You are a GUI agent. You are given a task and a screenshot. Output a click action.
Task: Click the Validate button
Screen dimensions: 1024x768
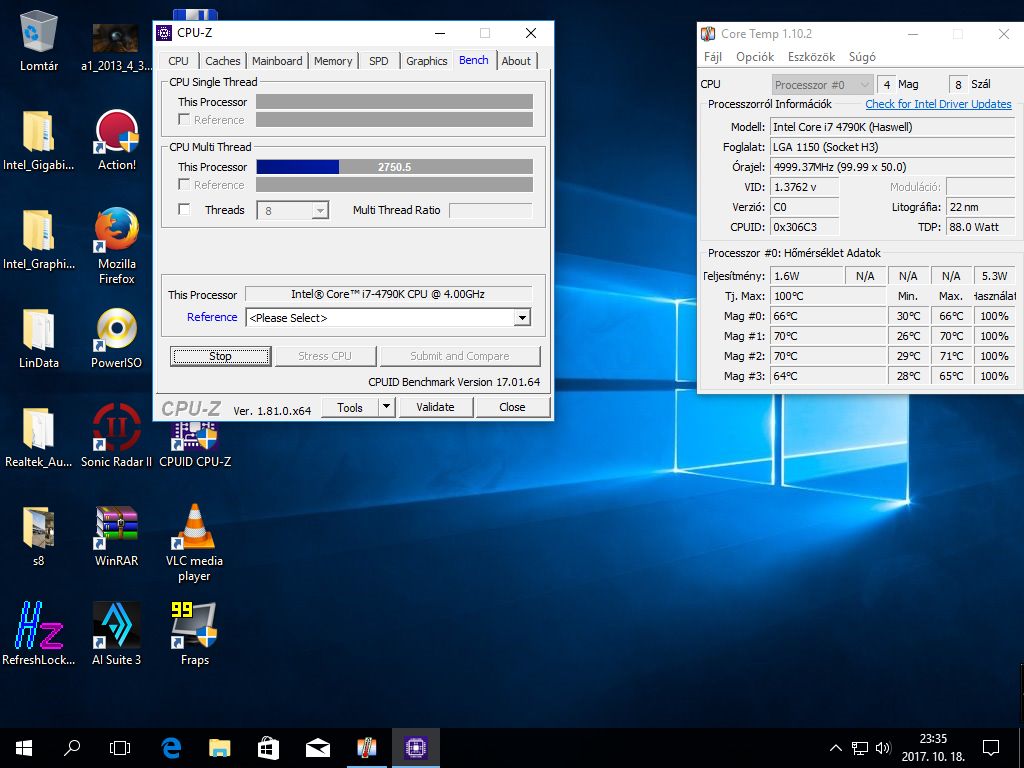(435, 407)
